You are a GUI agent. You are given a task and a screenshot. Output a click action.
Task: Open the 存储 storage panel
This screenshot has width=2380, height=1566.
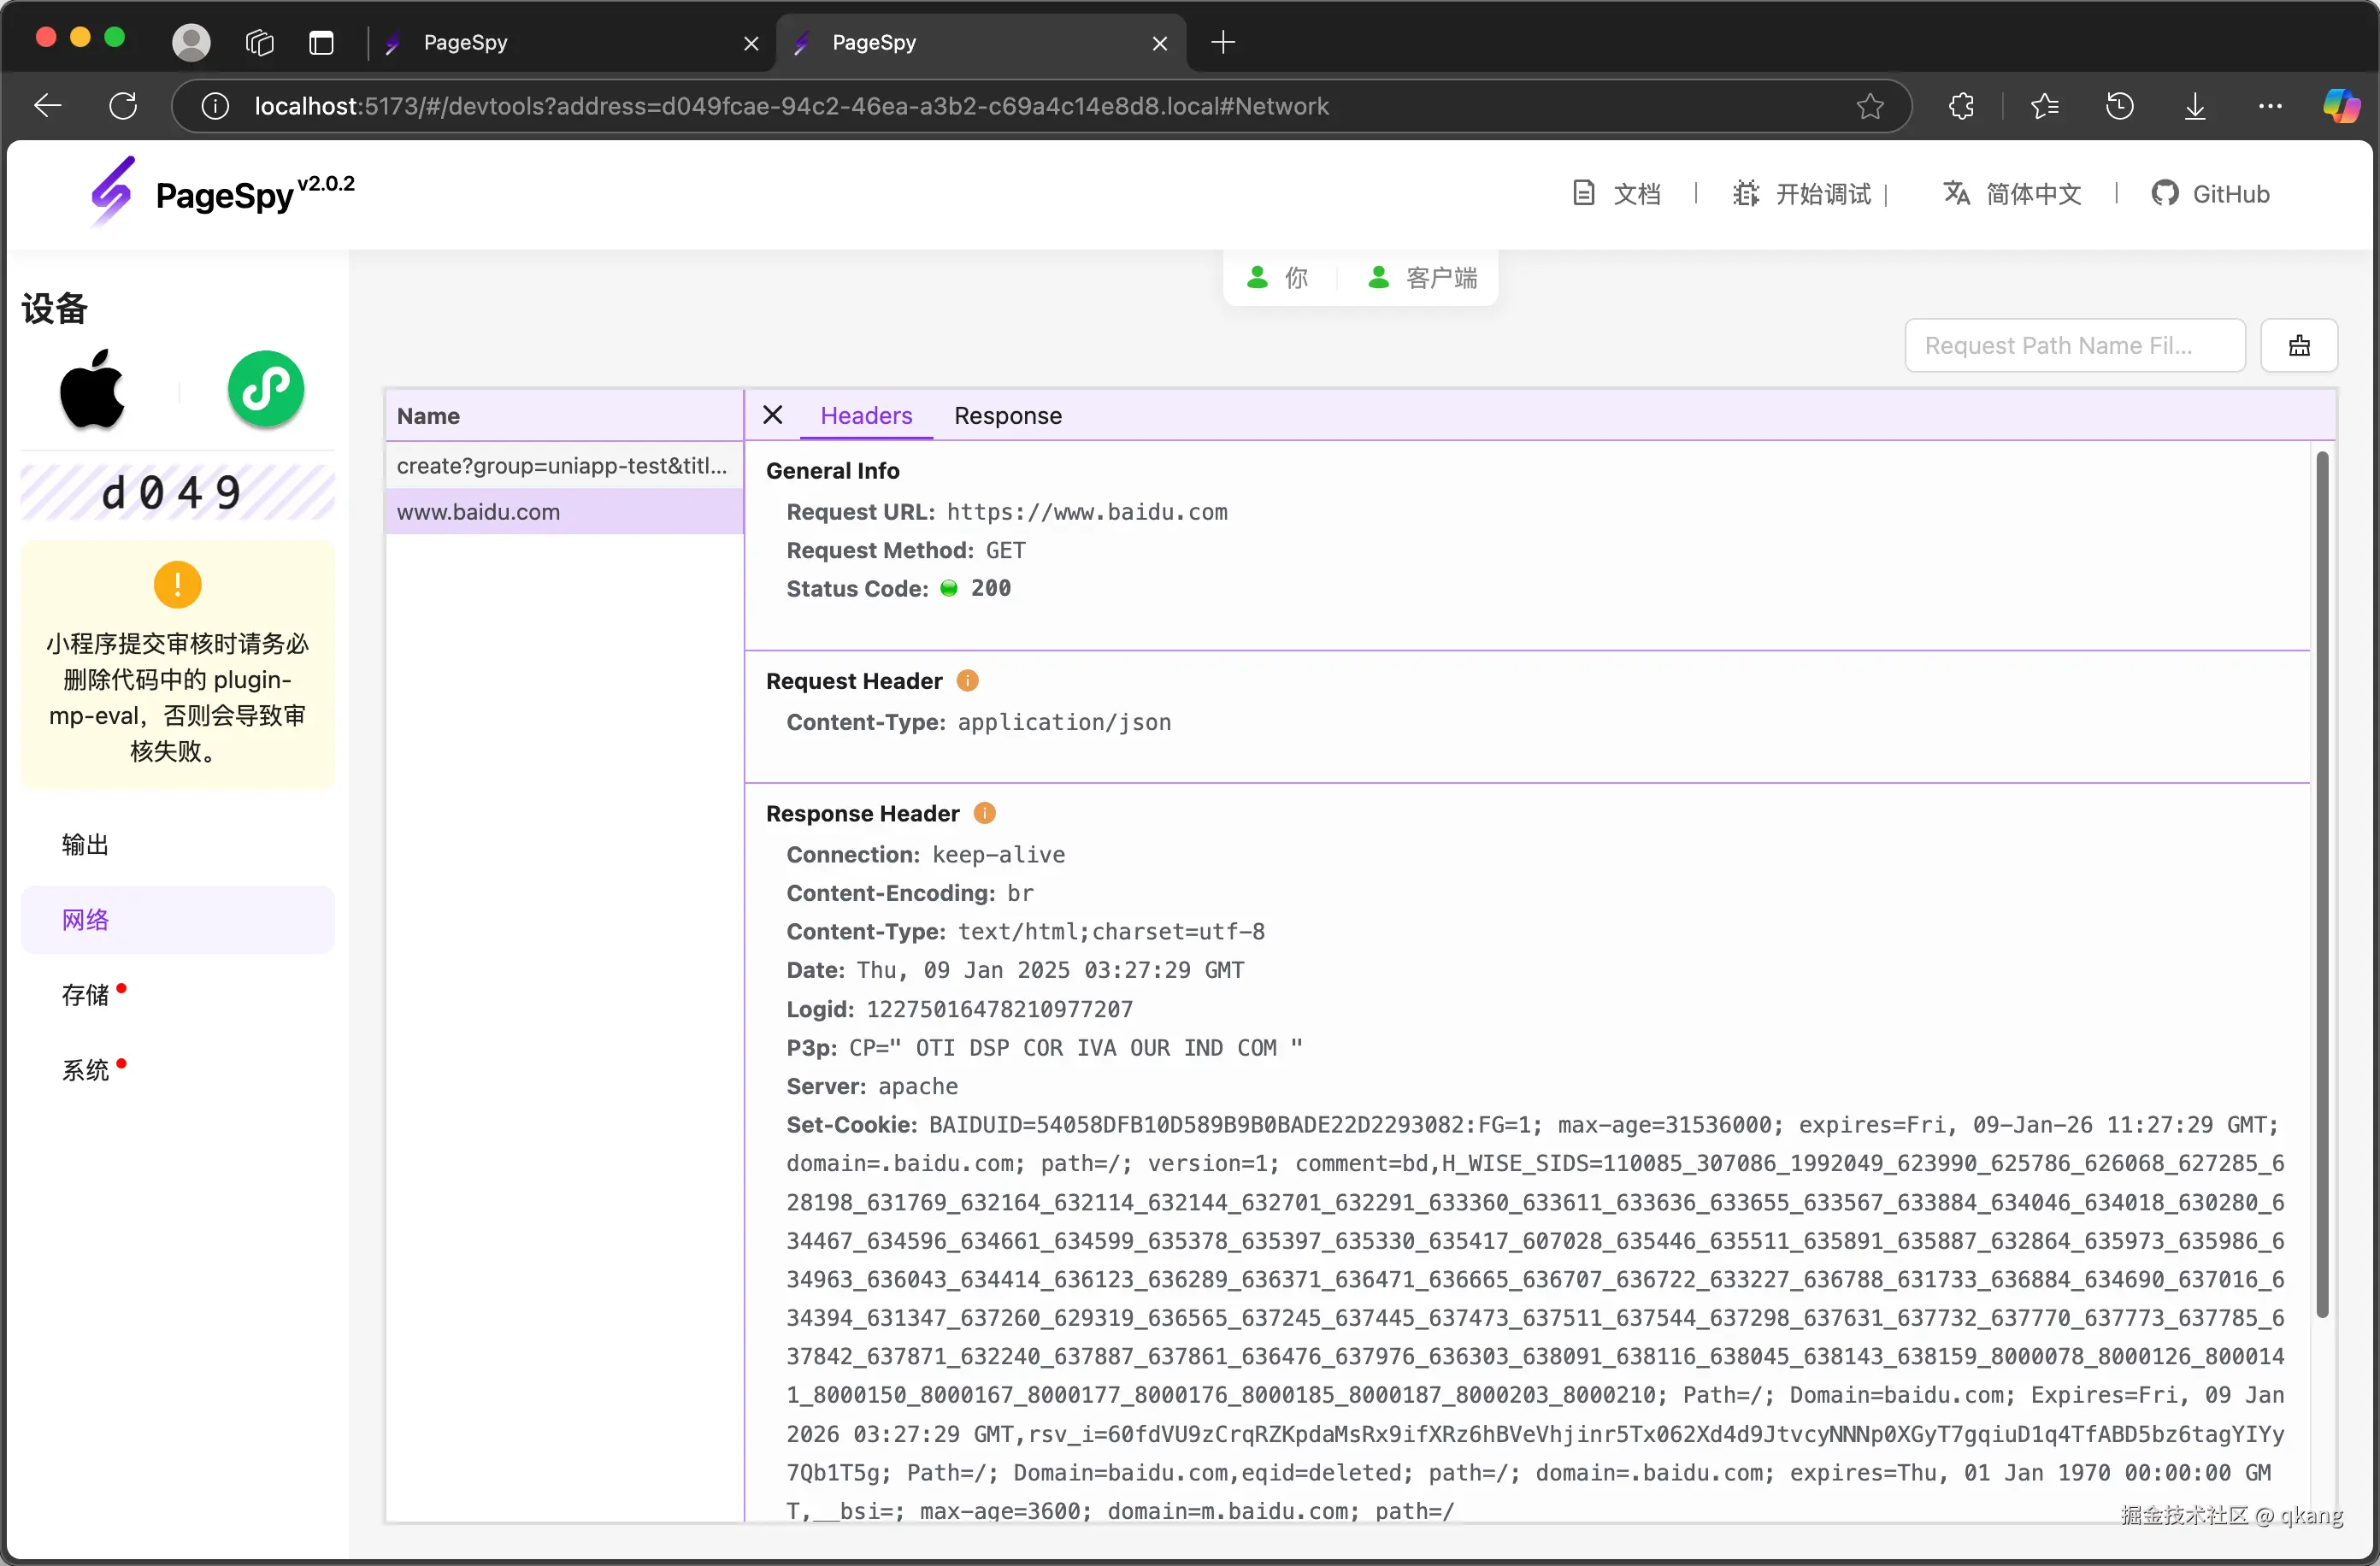pyautogui.click(x=86, y=994)
